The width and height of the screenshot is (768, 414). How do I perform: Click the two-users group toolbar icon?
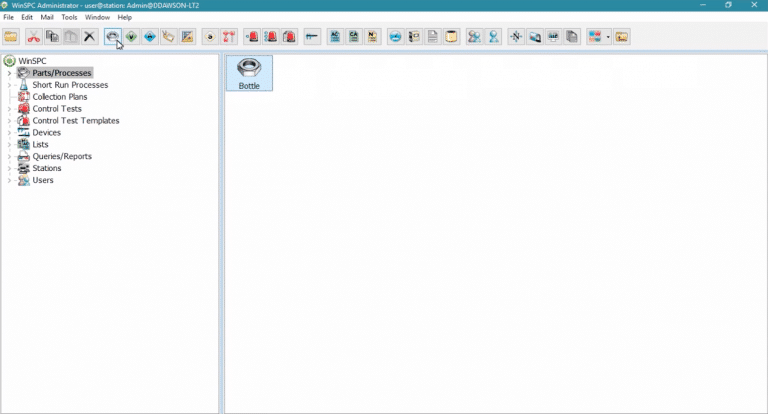tap(474, 37)
